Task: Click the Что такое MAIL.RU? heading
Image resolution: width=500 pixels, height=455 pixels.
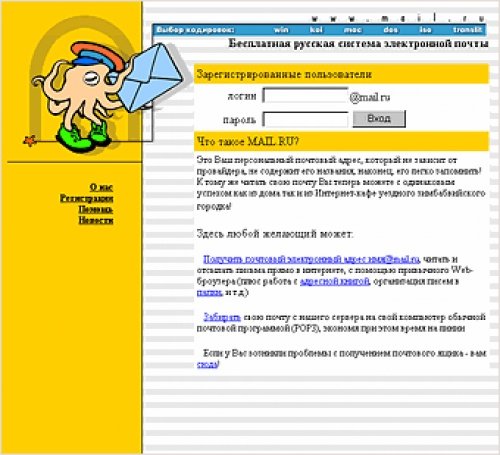Action: [x=247, y=141]
